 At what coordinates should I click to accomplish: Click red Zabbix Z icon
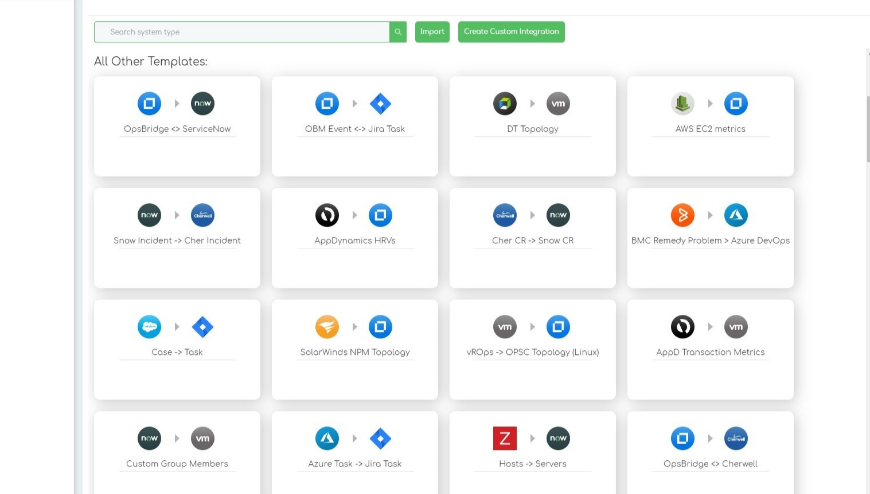point(505,438)
